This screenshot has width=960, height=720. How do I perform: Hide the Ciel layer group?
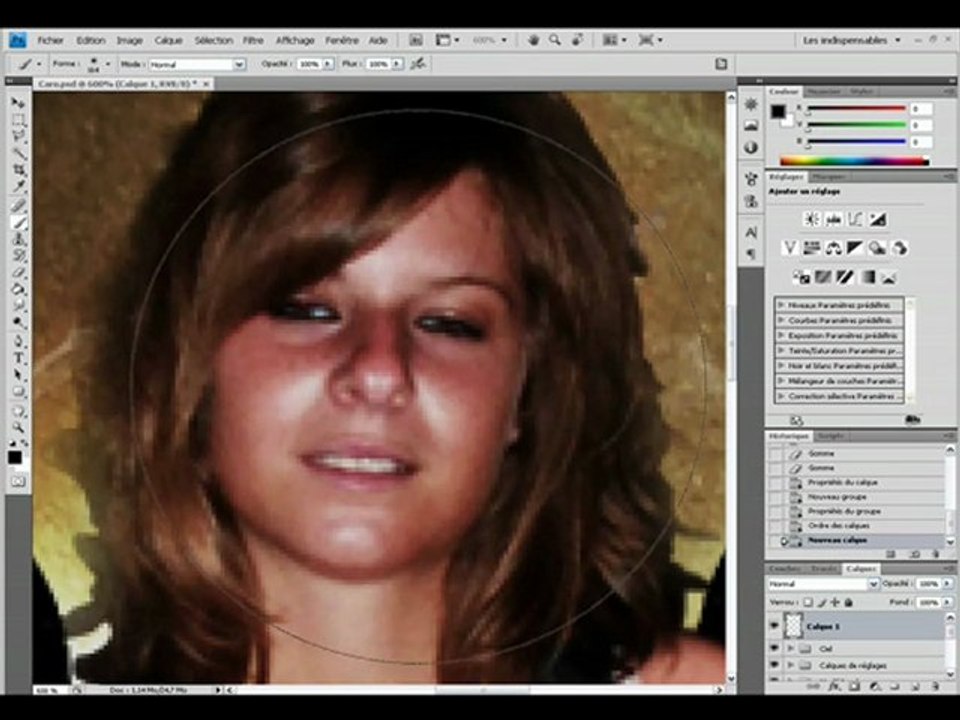pos(774,648)
